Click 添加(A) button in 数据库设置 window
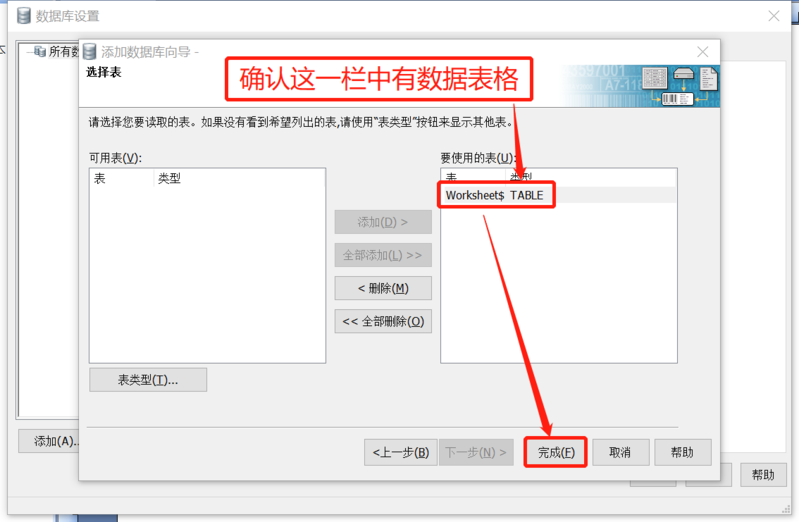 pos(50,441)
